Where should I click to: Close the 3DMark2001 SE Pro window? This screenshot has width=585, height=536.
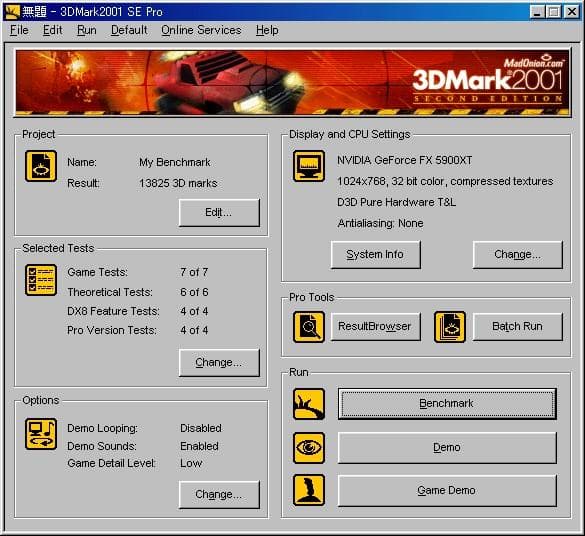coord(572,12)
